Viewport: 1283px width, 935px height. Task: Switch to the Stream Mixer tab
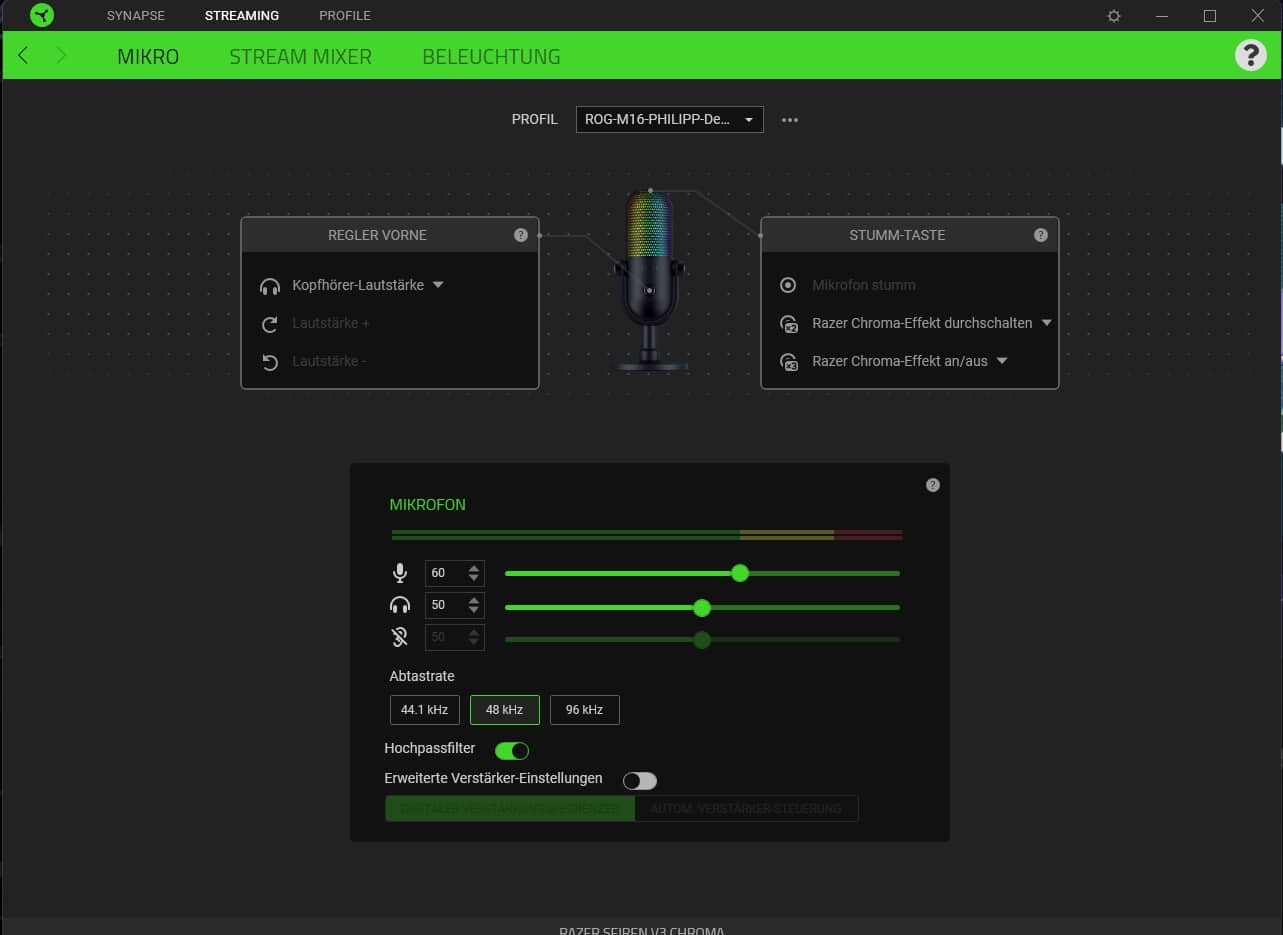click(x=300, y=56)
